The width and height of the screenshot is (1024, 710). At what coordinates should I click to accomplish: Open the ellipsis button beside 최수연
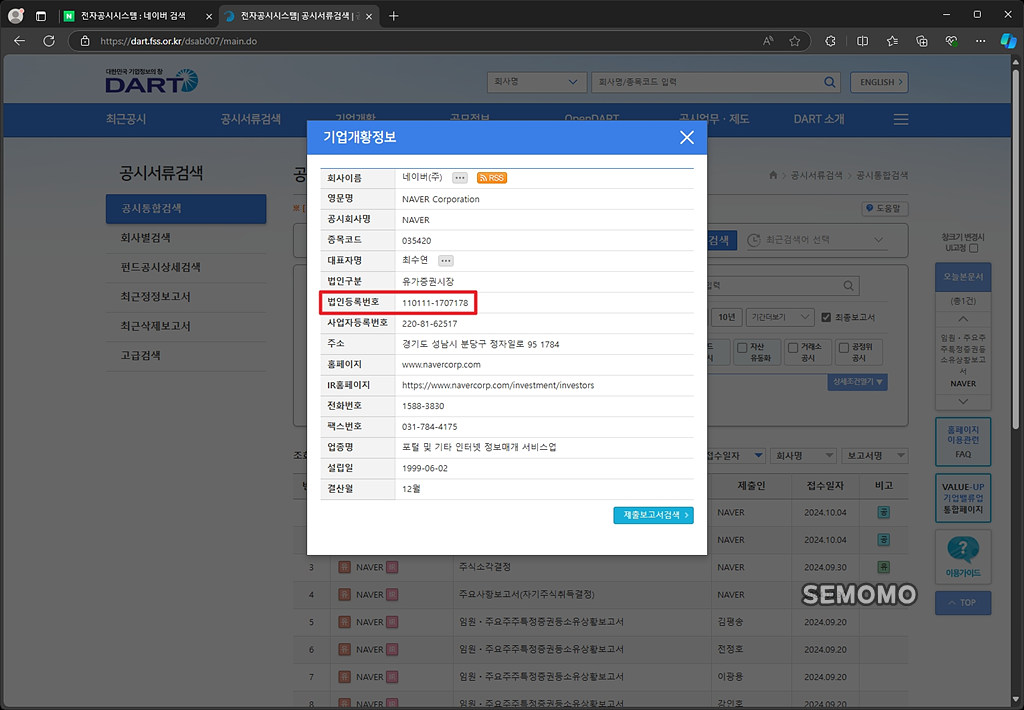tap(445, 261)
